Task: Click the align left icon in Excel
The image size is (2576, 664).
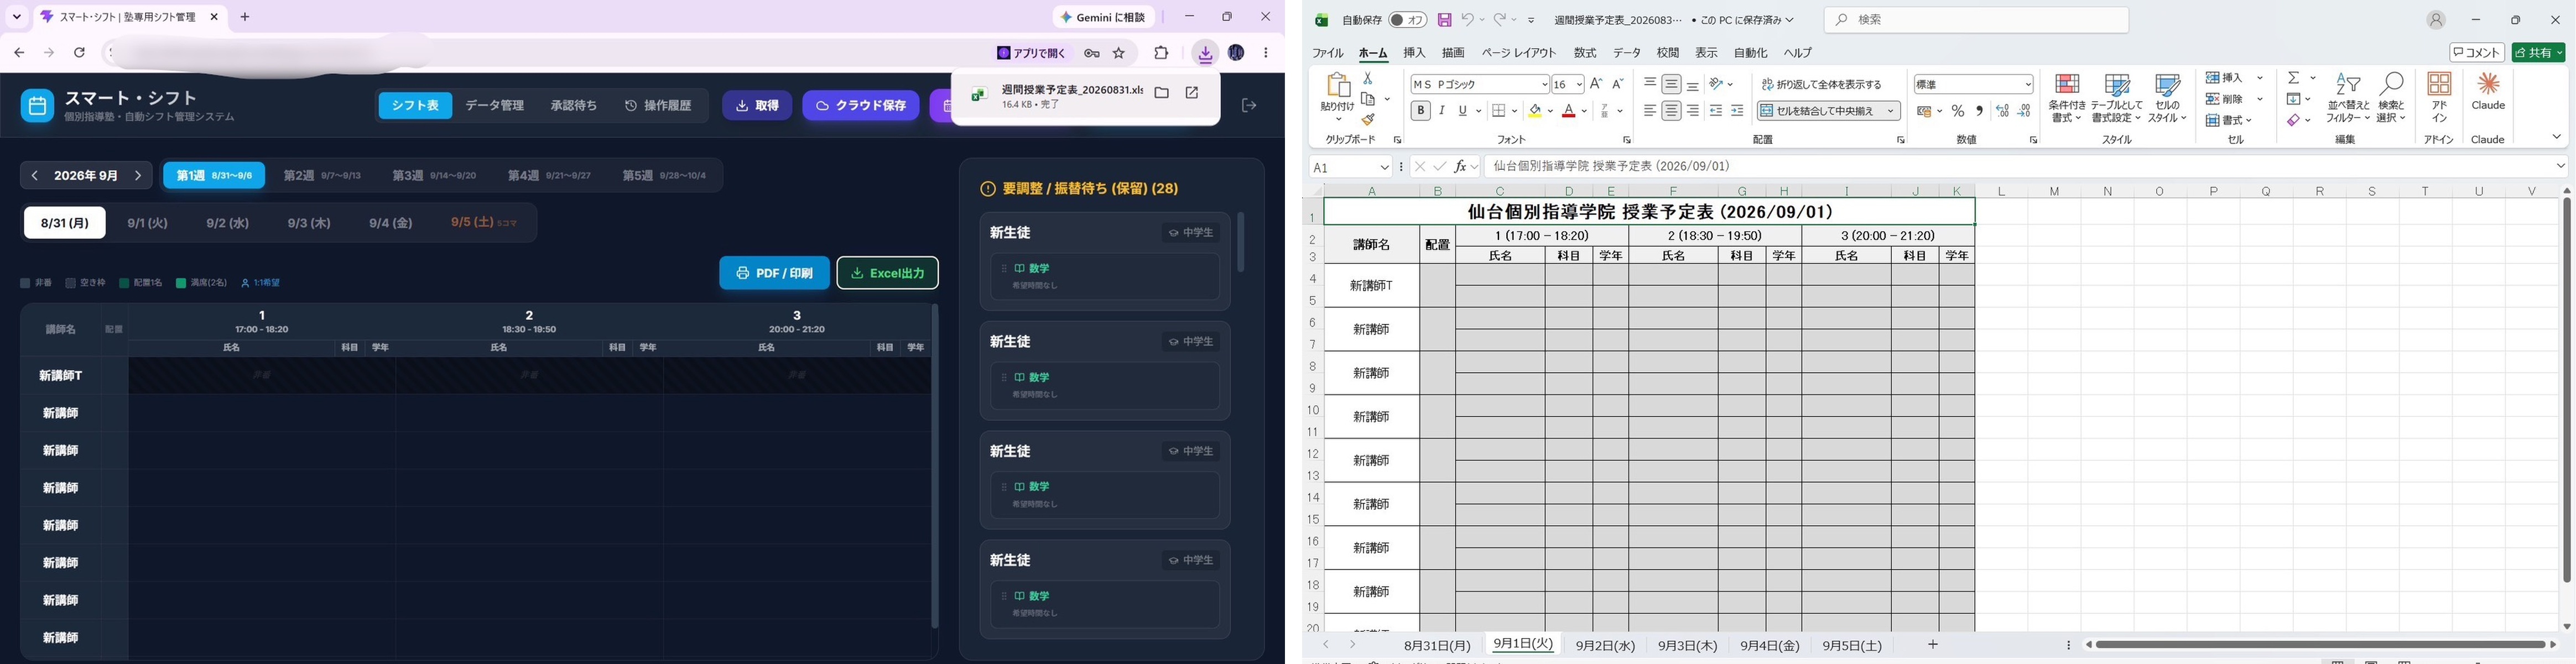Action: click(x=1650, y=111)
